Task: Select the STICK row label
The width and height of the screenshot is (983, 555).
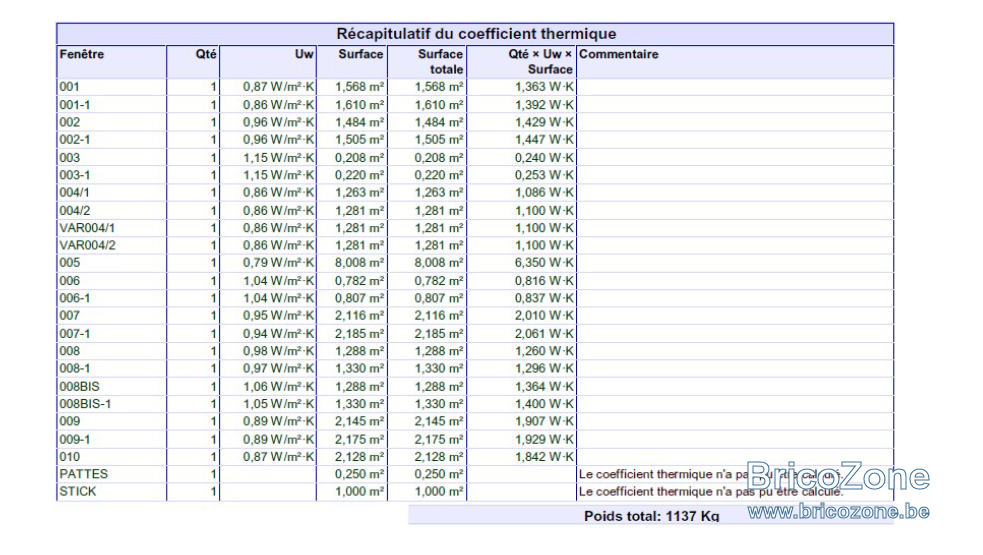Action: pyautogui.click(x=78, y=492)
